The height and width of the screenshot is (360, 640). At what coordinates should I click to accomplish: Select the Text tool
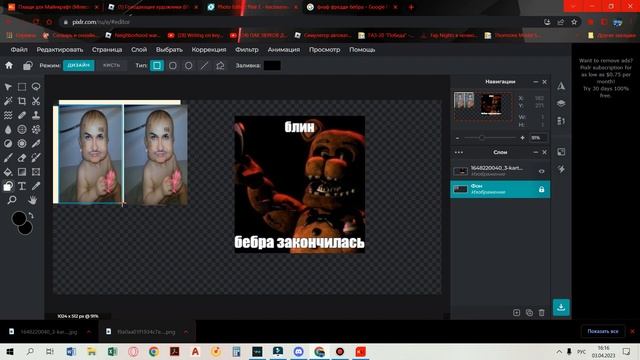coord(22,186)
